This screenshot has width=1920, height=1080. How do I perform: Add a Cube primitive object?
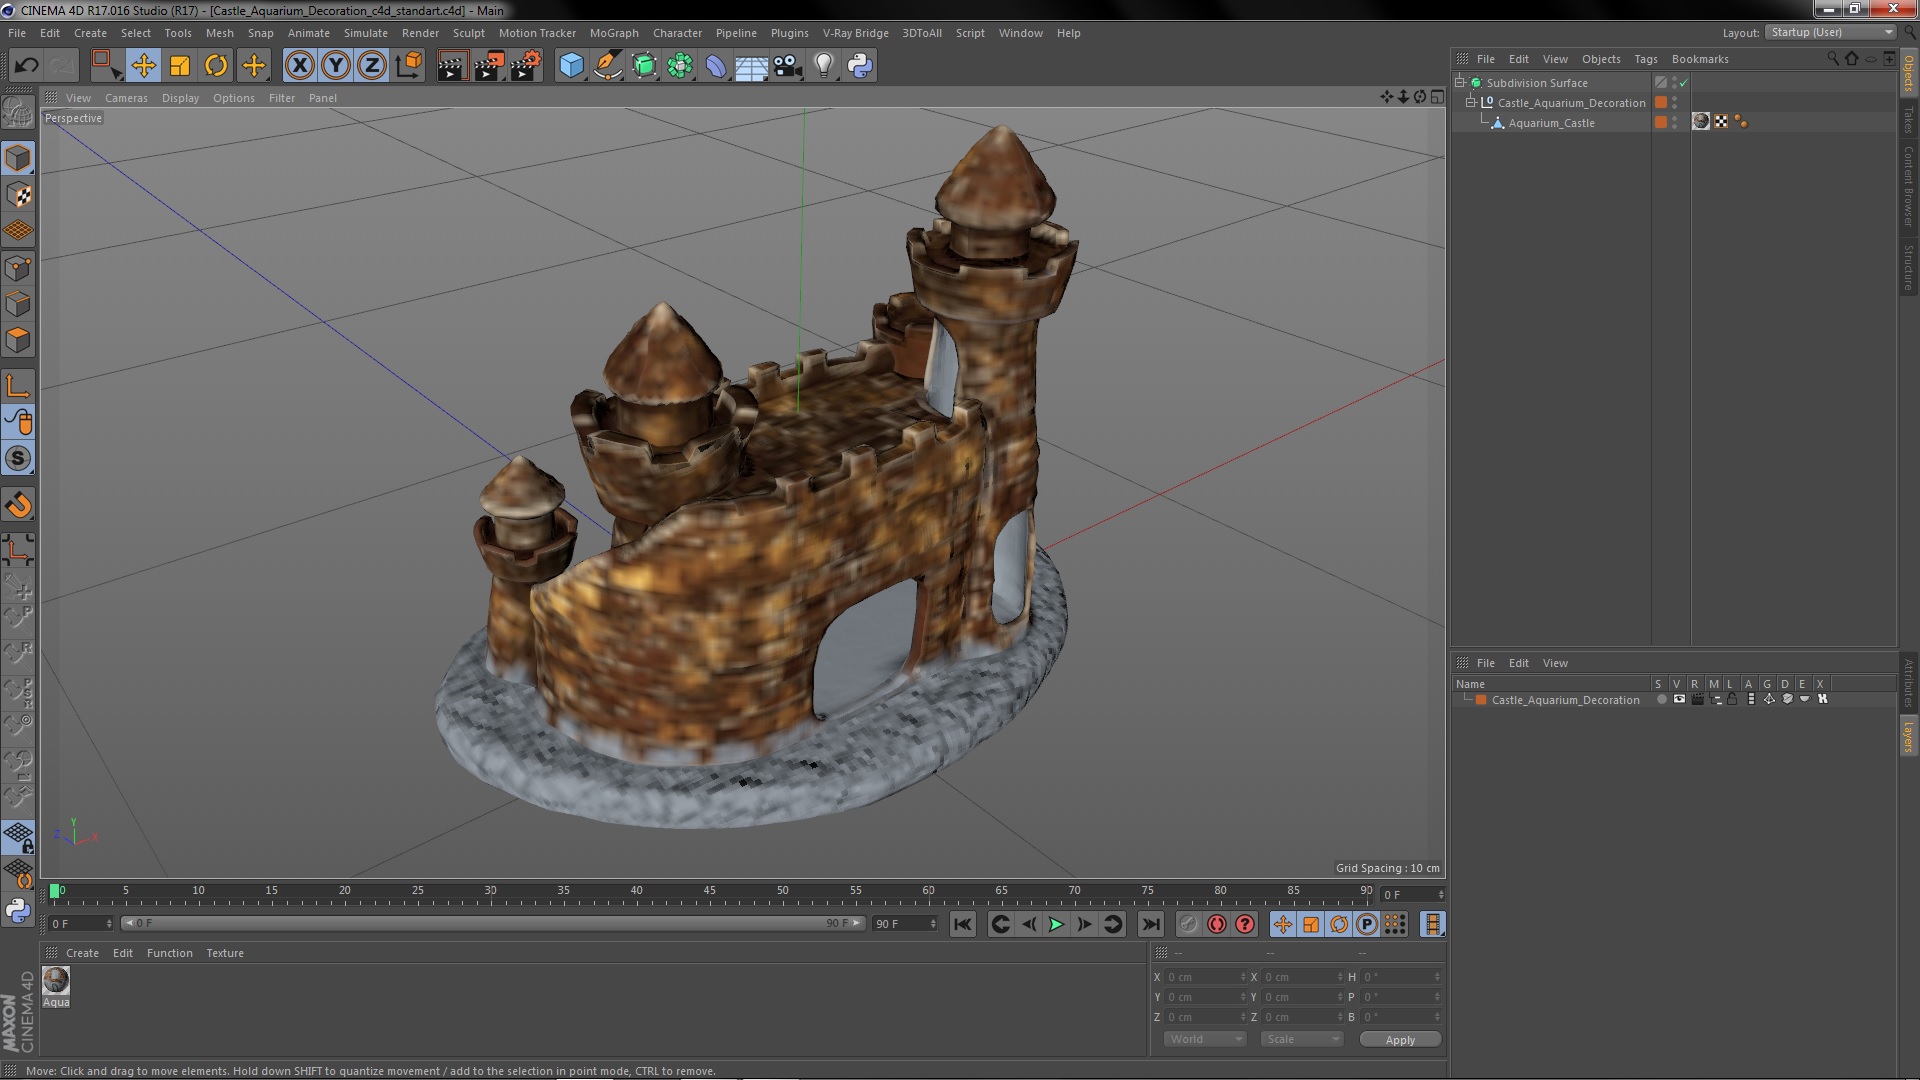click(571, 66)
